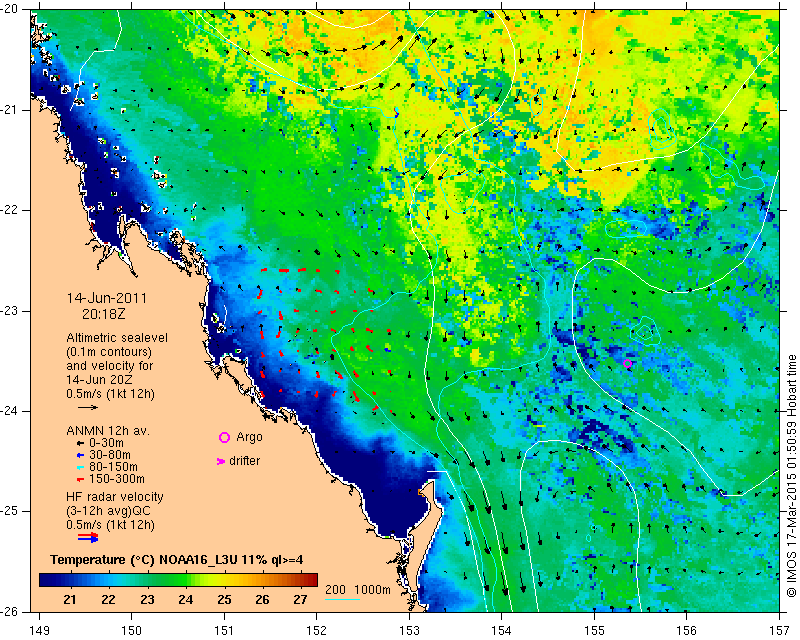This screenshot has height=640, width=800.
Task: Click the IMOS copyright timestamp text
Action: coord(791,476)
